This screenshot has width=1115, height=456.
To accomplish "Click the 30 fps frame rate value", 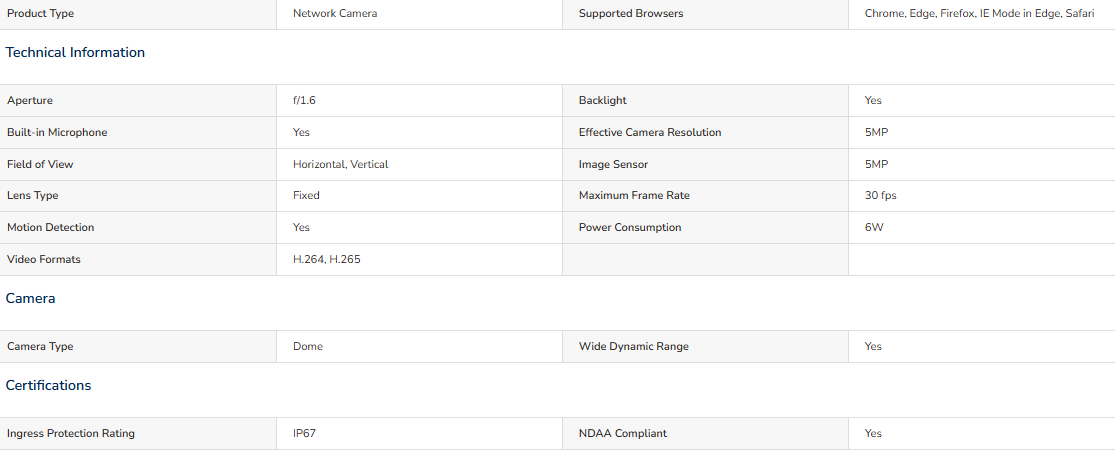I will tap(880, 195).
